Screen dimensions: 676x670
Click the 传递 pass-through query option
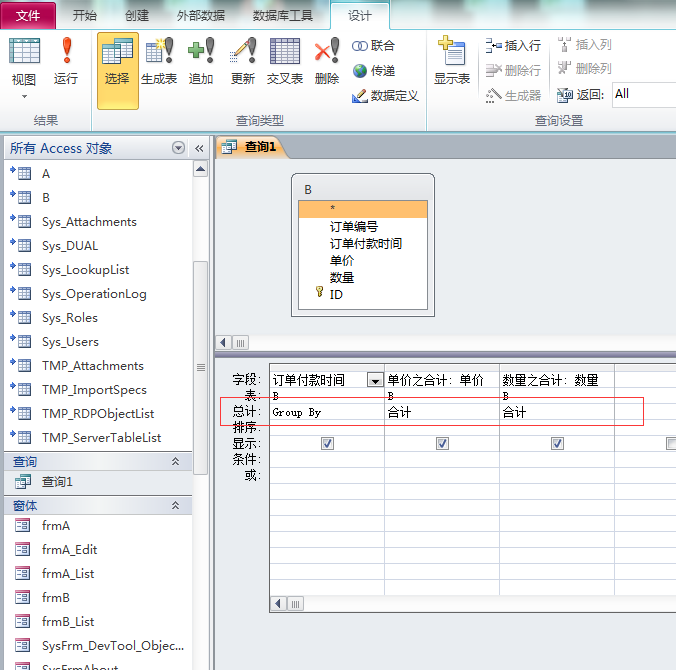point(373,70)
